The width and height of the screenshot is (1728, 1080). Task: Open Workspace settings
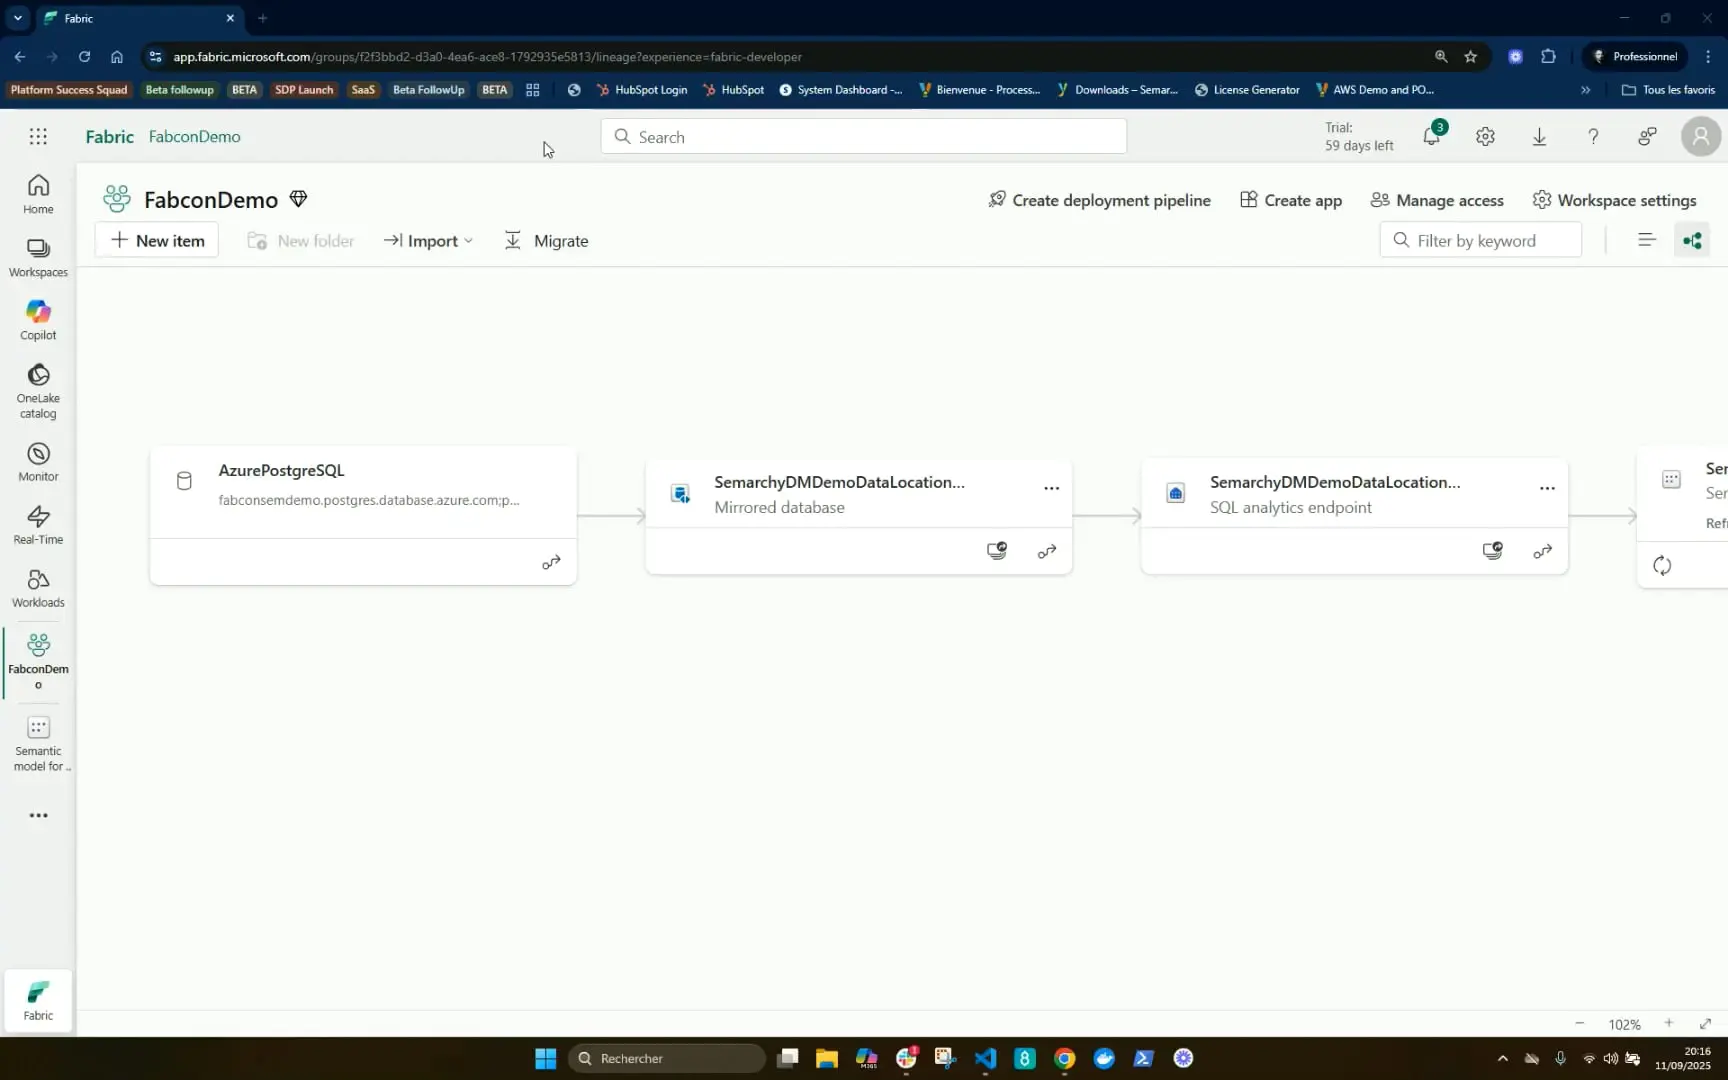[x=1614, y=200]
